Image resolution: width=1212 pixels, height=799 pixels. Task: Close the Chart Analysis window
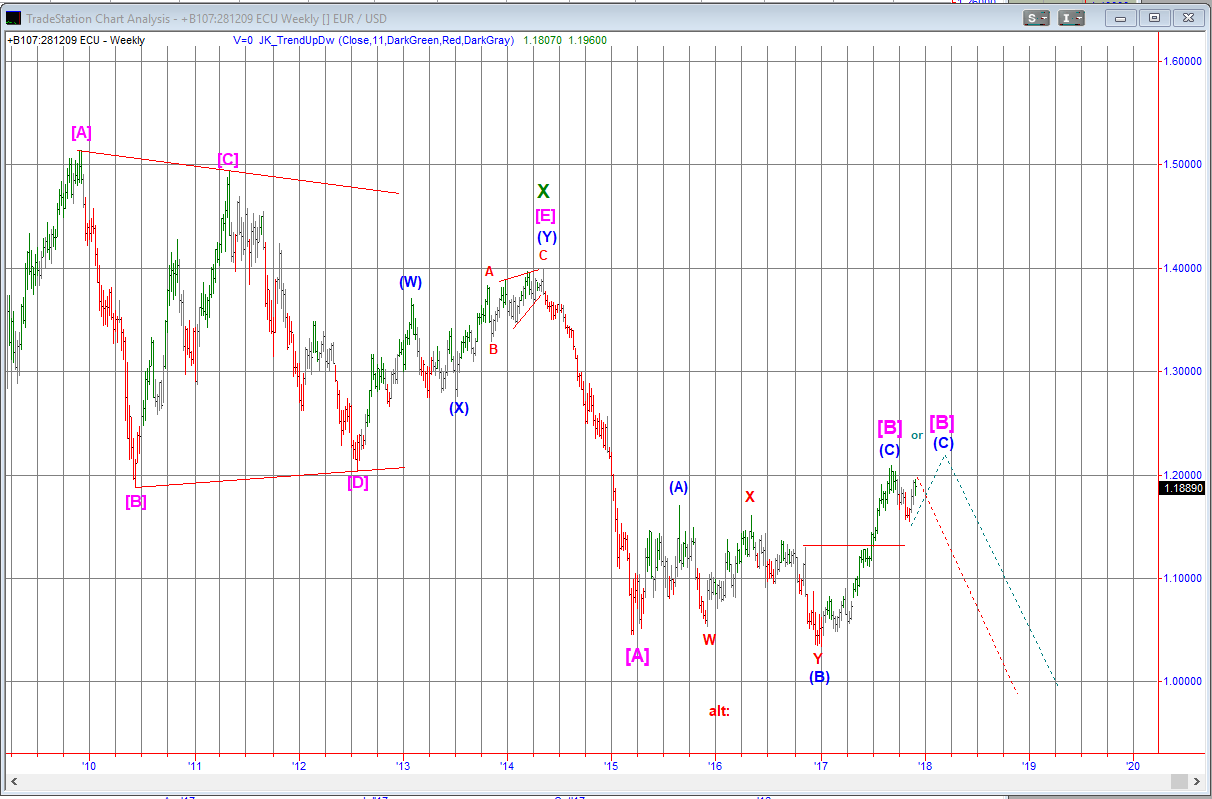click(1188, 18)
